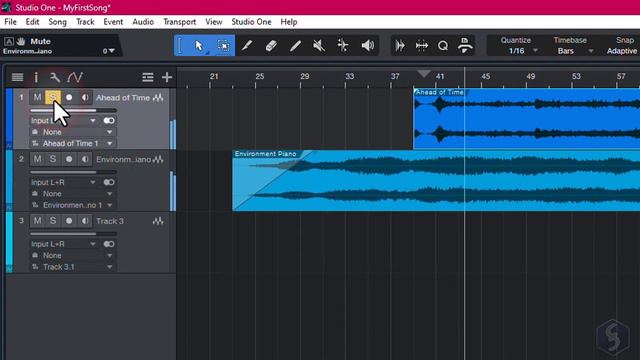Mute Track 3
Viewport: 640px width, 360px height.
pos(37,221)
